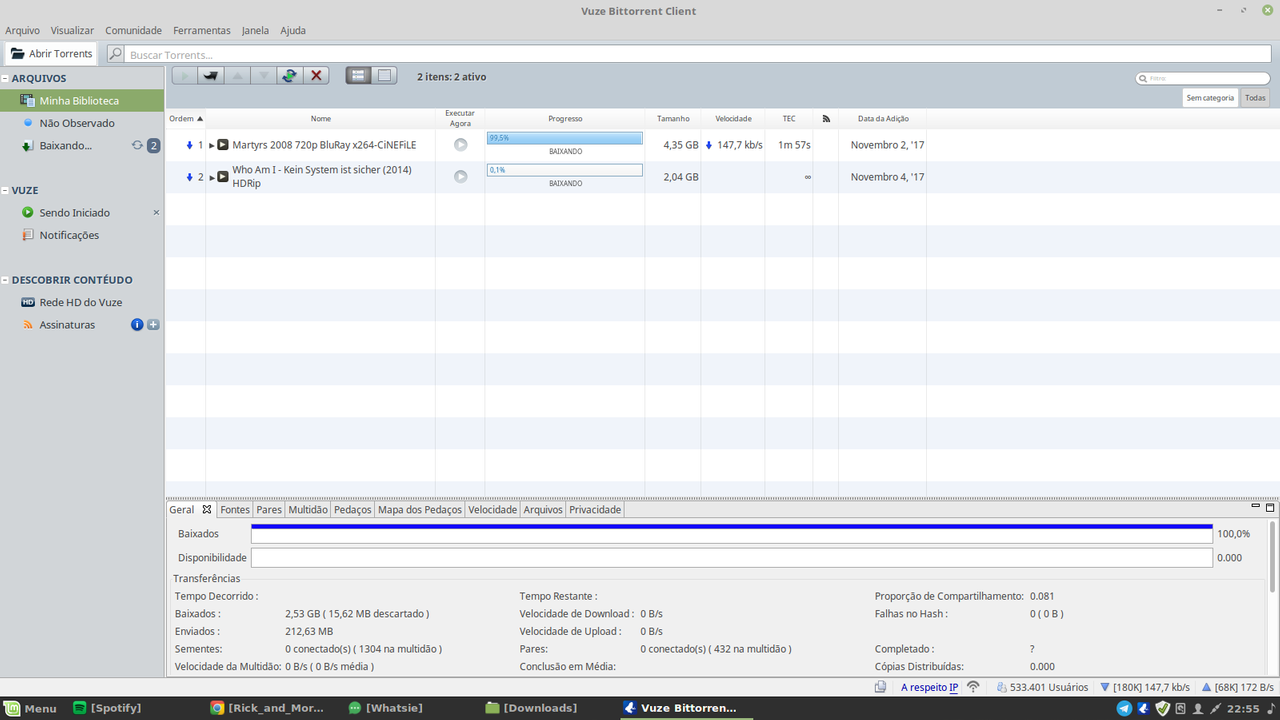Viewport: 1280px width, 720px height.
Task: Minimize the details panel
Action: click(x=1256, y=507)
